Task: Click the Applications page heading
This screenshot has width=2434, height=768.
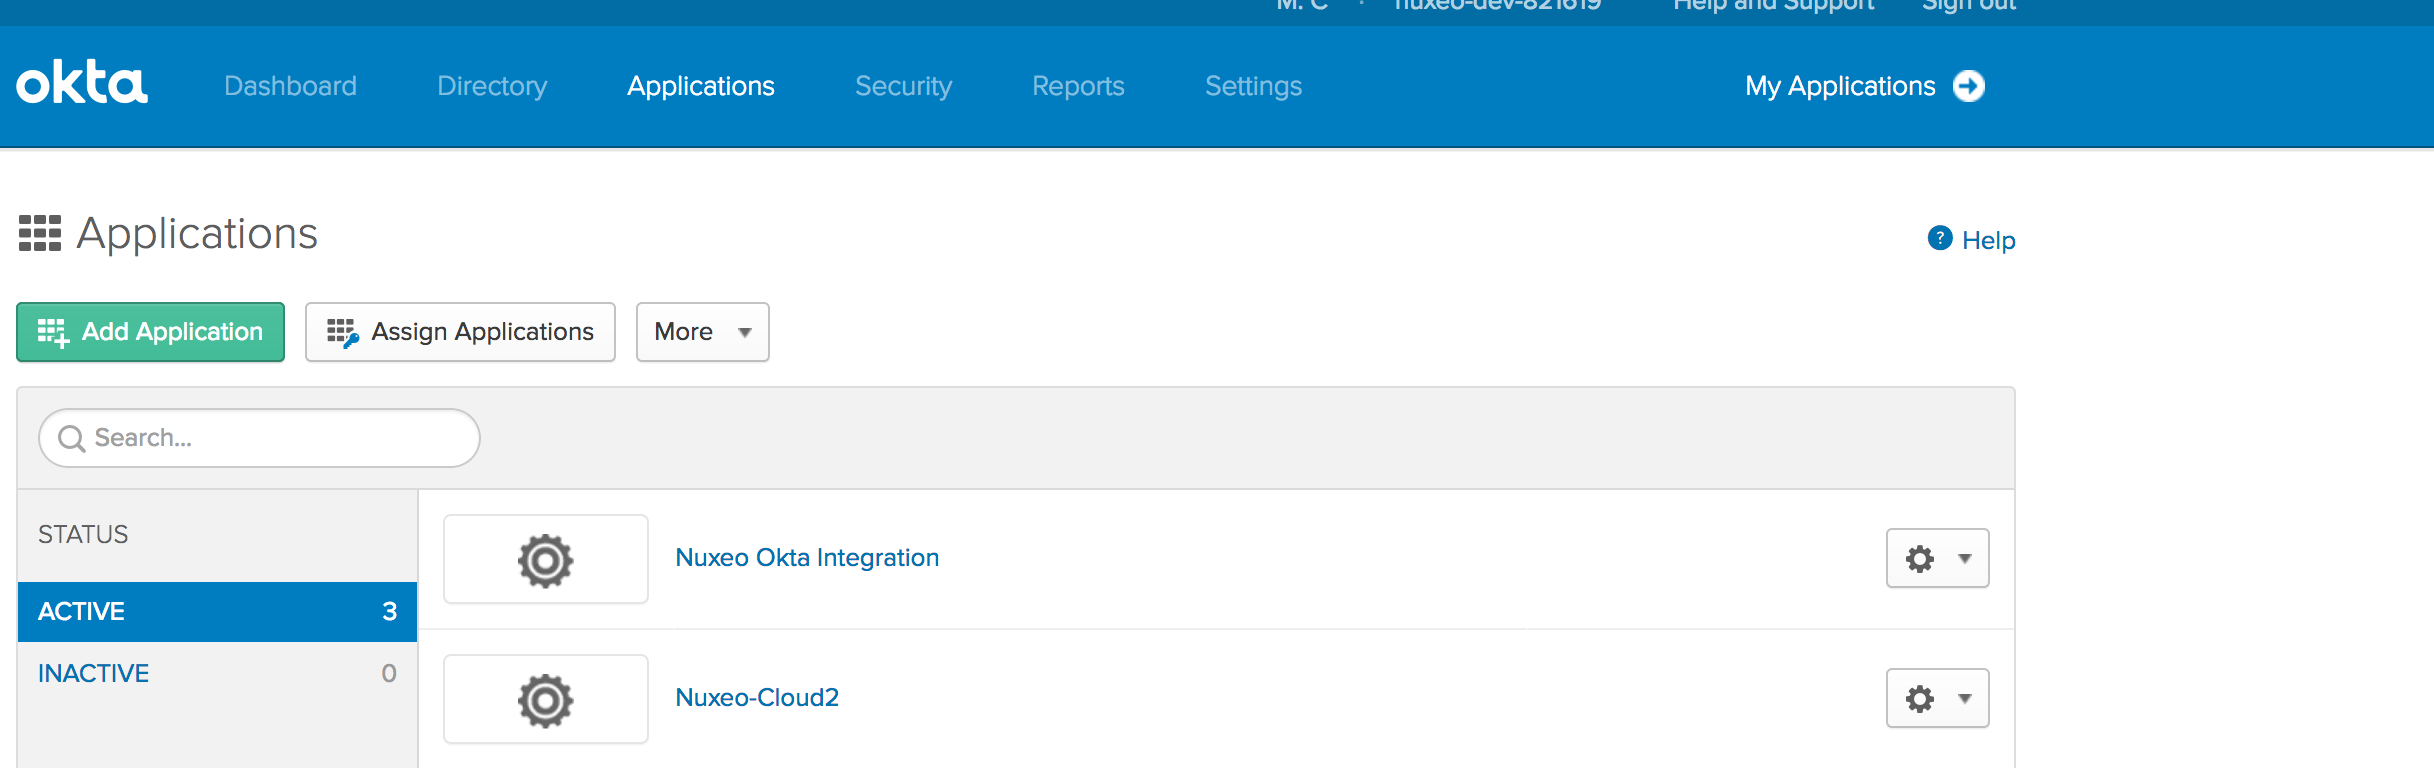Action: (x=197, y=234)
